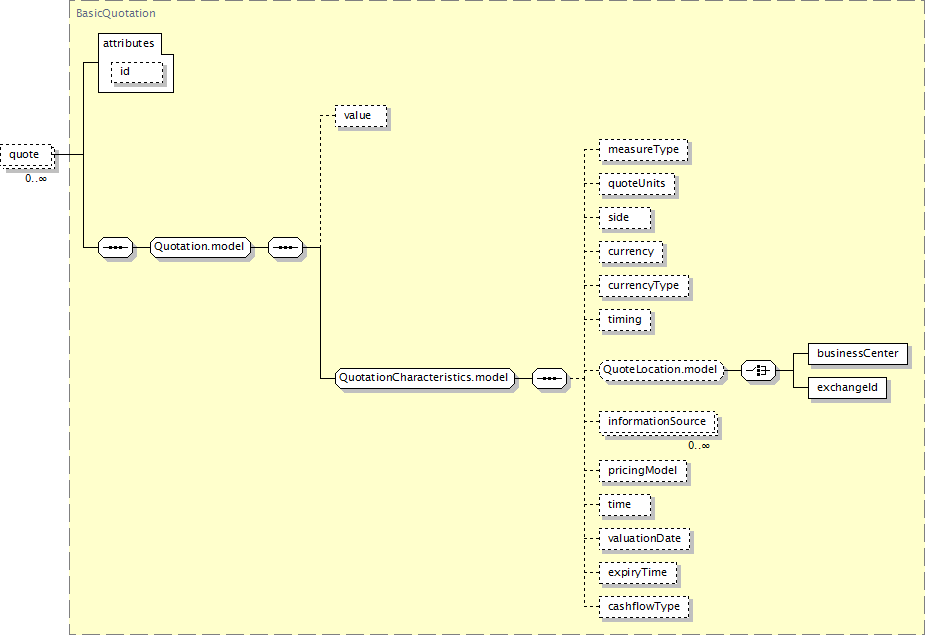The height and width of the screenshot is (635, 925).
Task: Click the sequence icon left of Quotation.model
Action: coord(115,247)
